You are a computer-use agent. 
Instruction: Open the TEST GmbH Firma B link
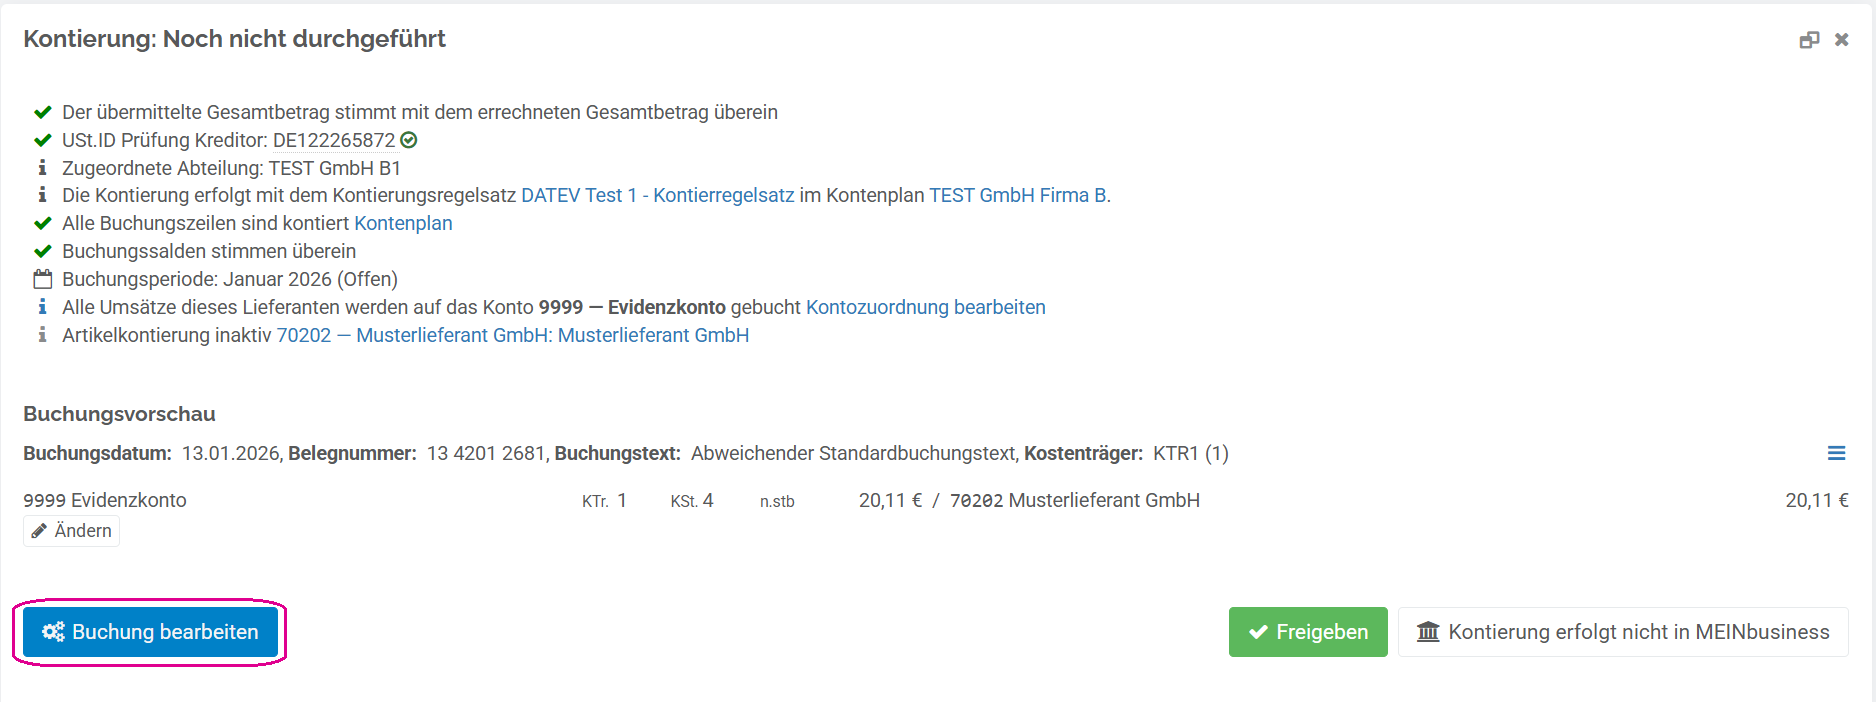point(1017,195)
